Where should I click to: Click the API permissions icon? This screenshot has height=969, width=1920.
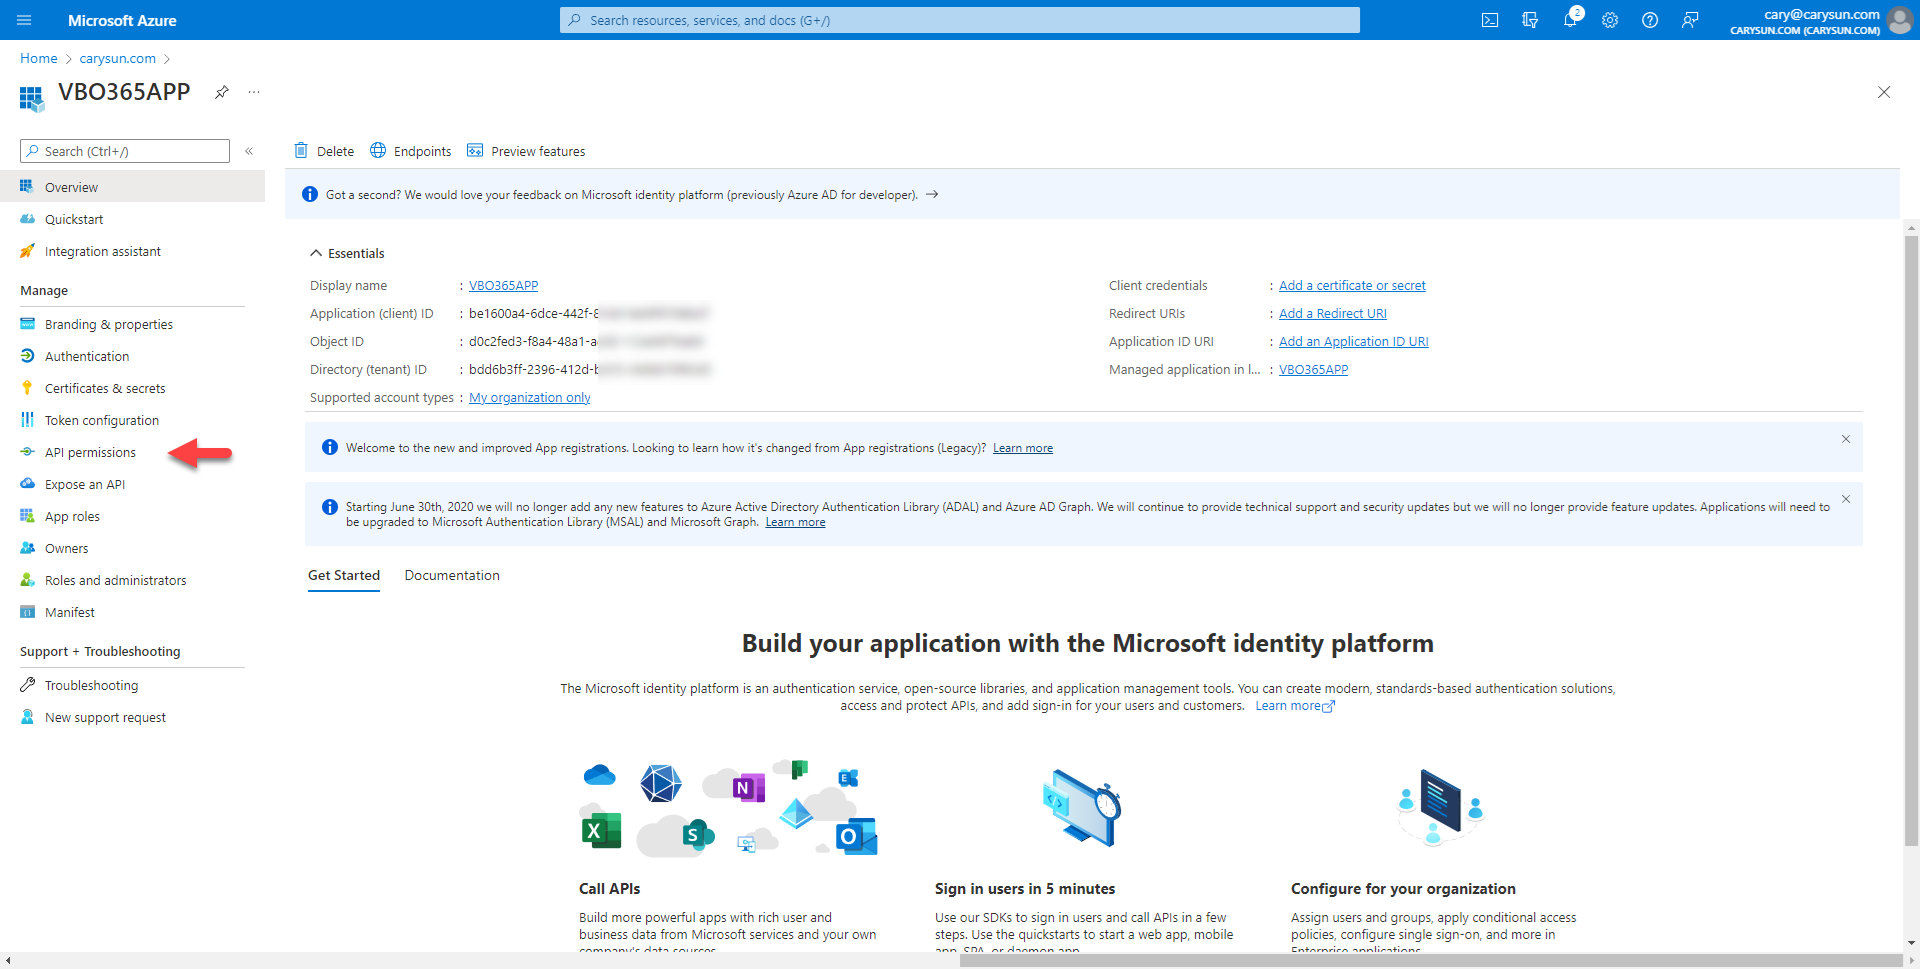pyautogui.click(x=27, y=452)
